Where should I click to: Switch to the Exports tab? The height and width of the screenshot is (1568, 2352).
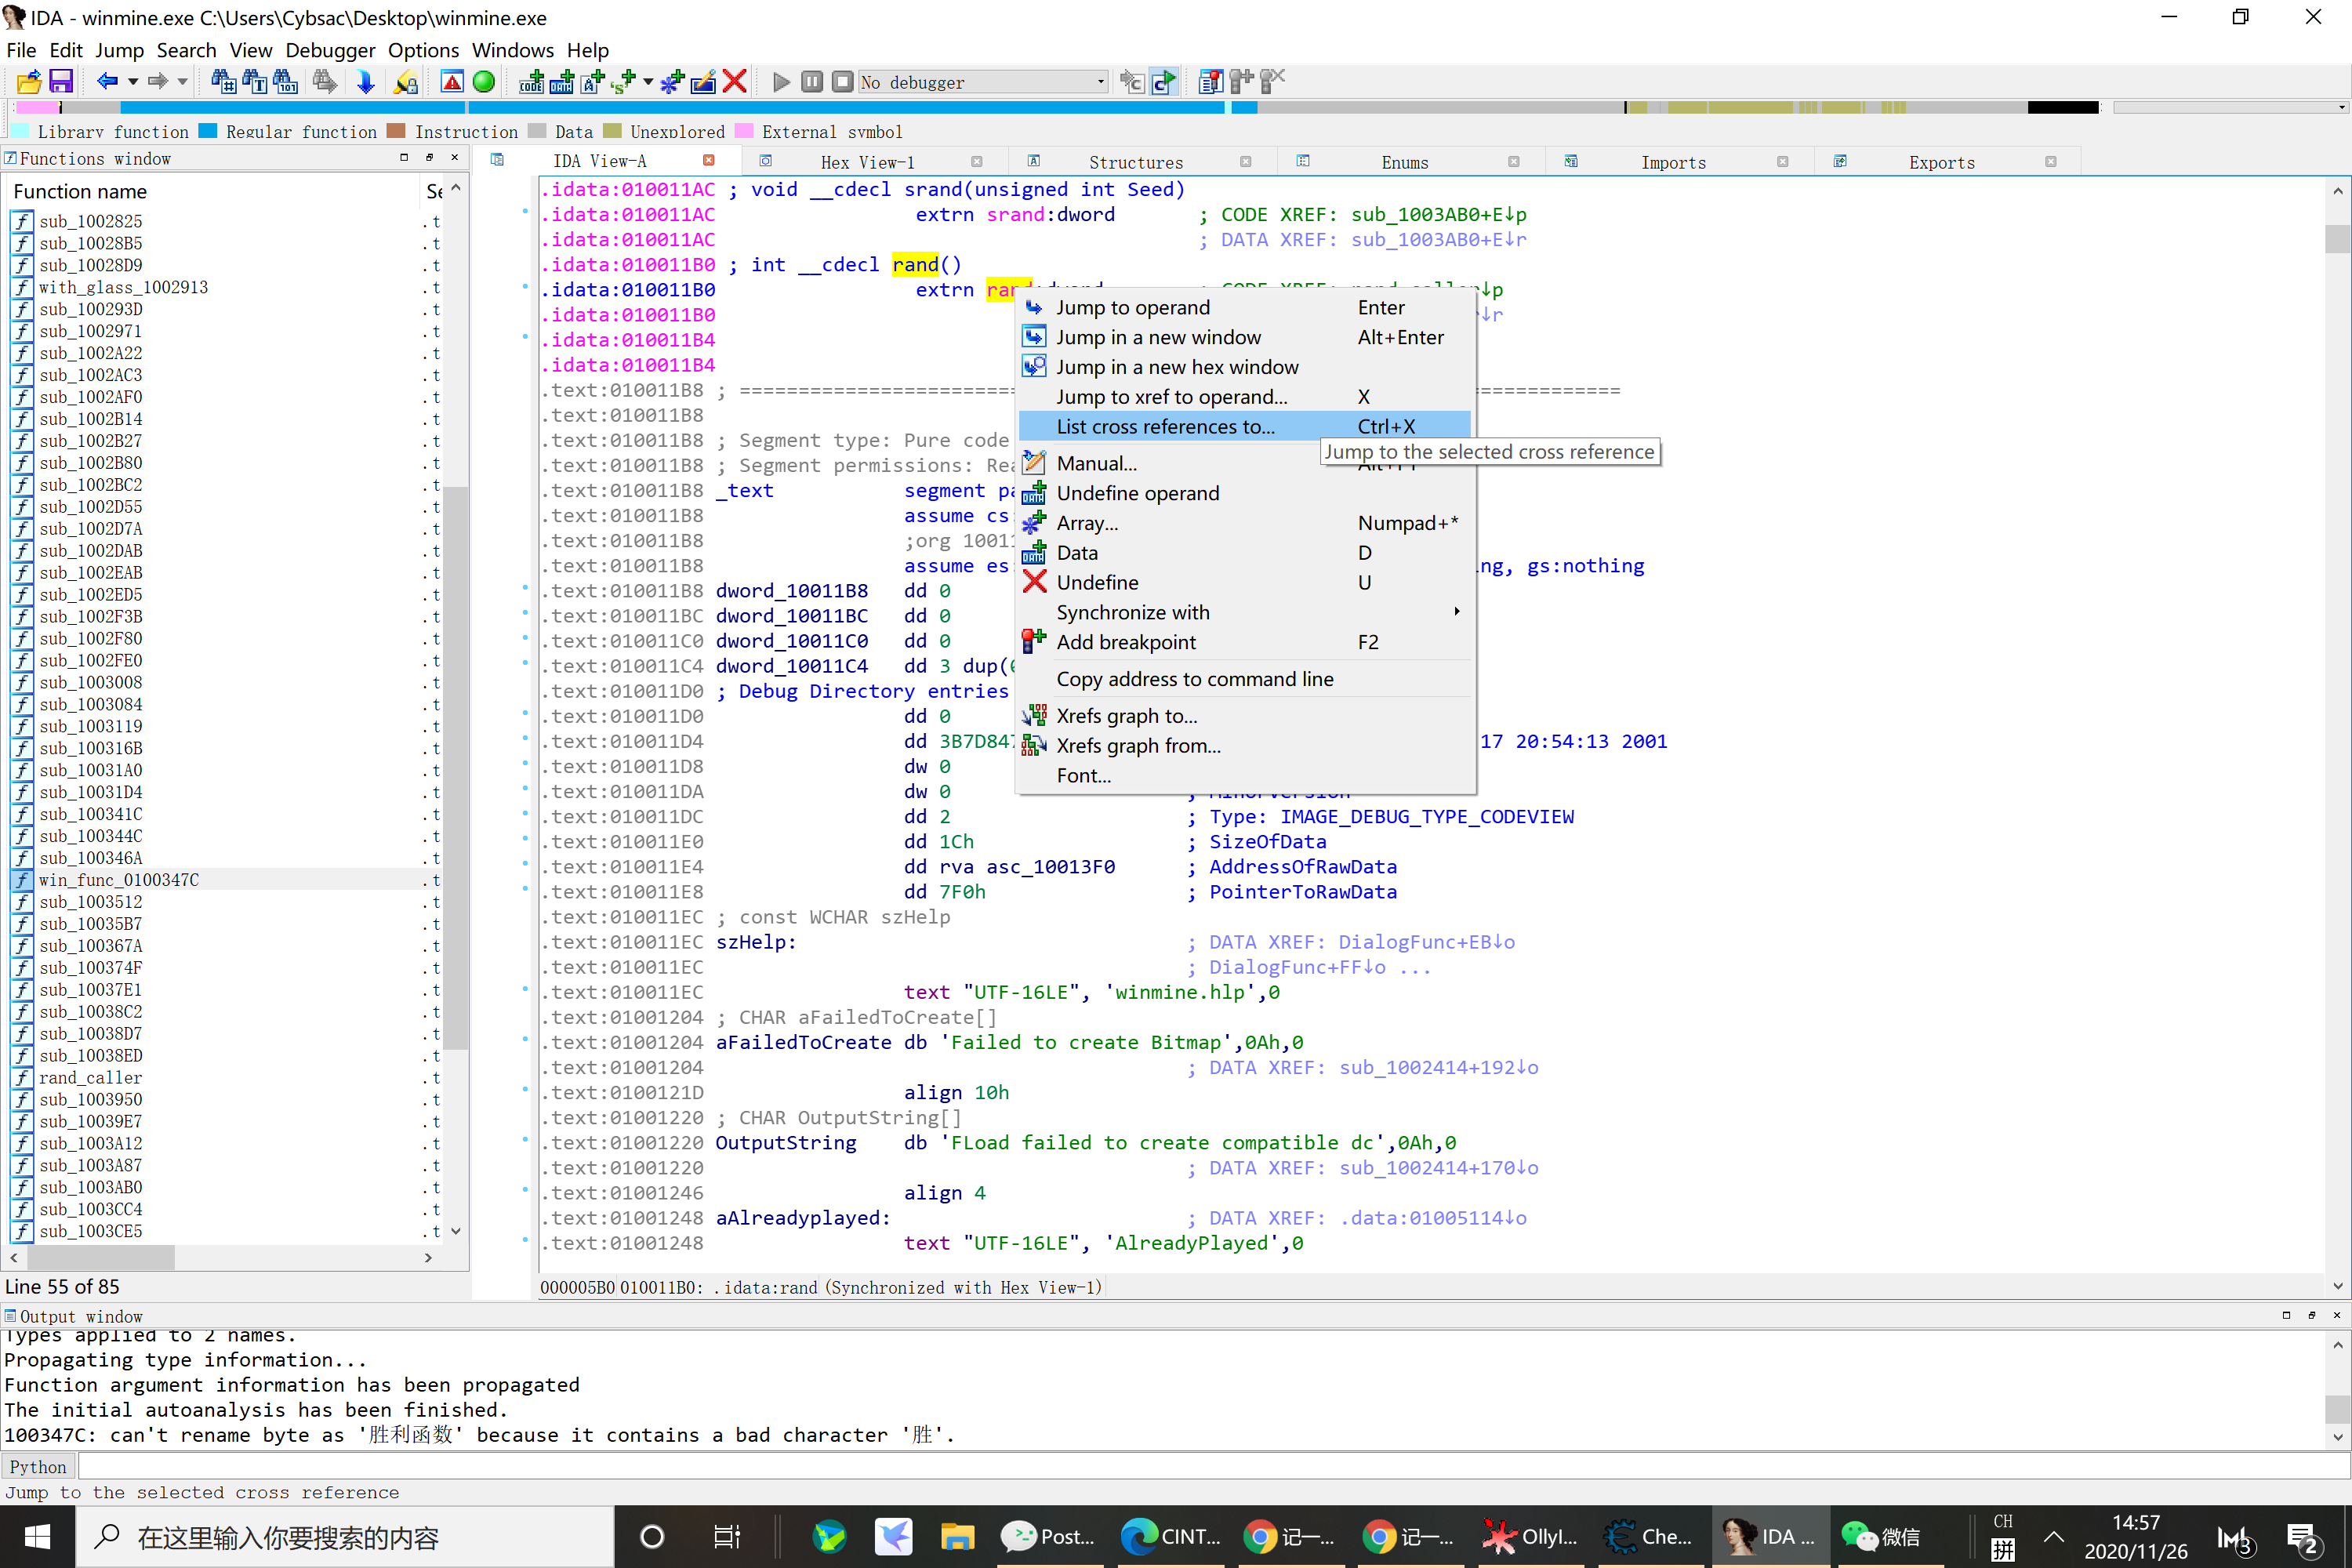(x=1941, y=162)
